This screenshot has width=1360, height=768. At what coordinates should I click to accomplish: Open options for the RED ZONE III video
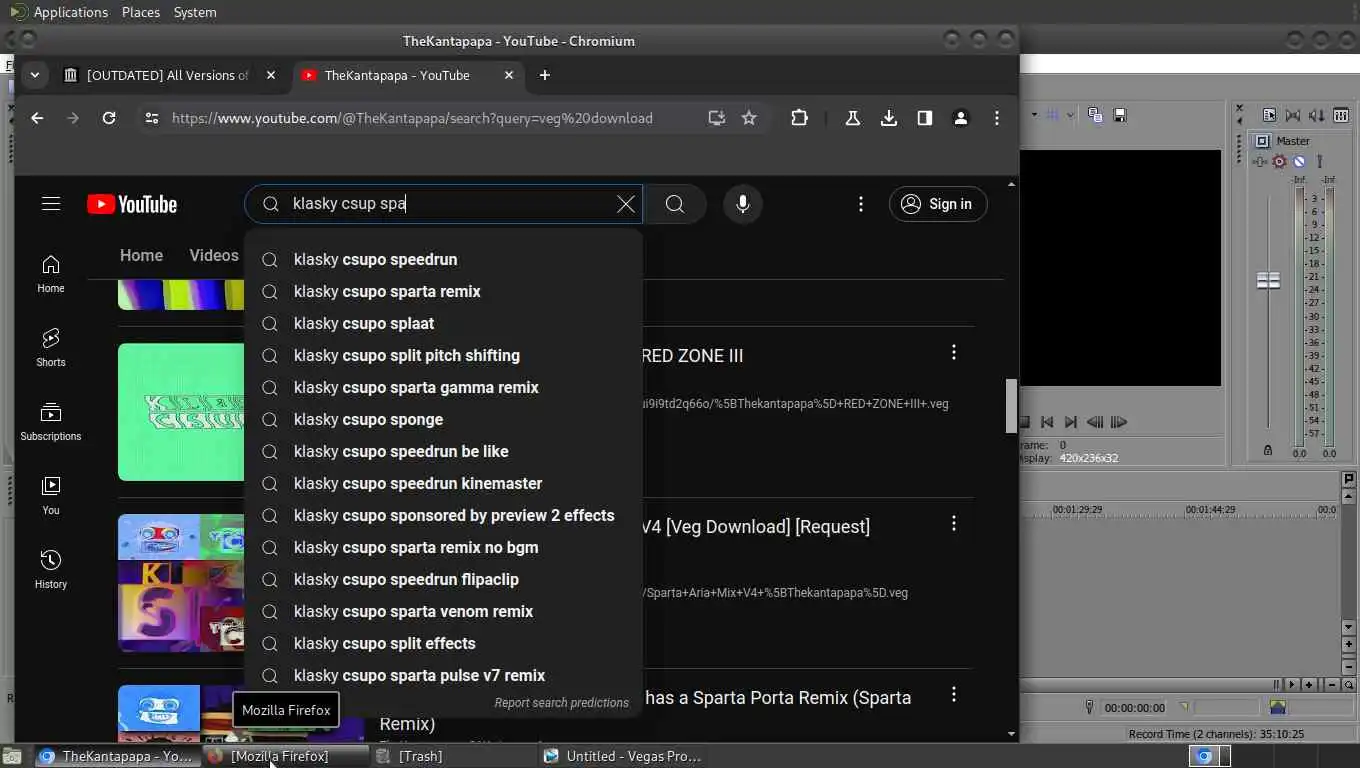tap(954, 352)
